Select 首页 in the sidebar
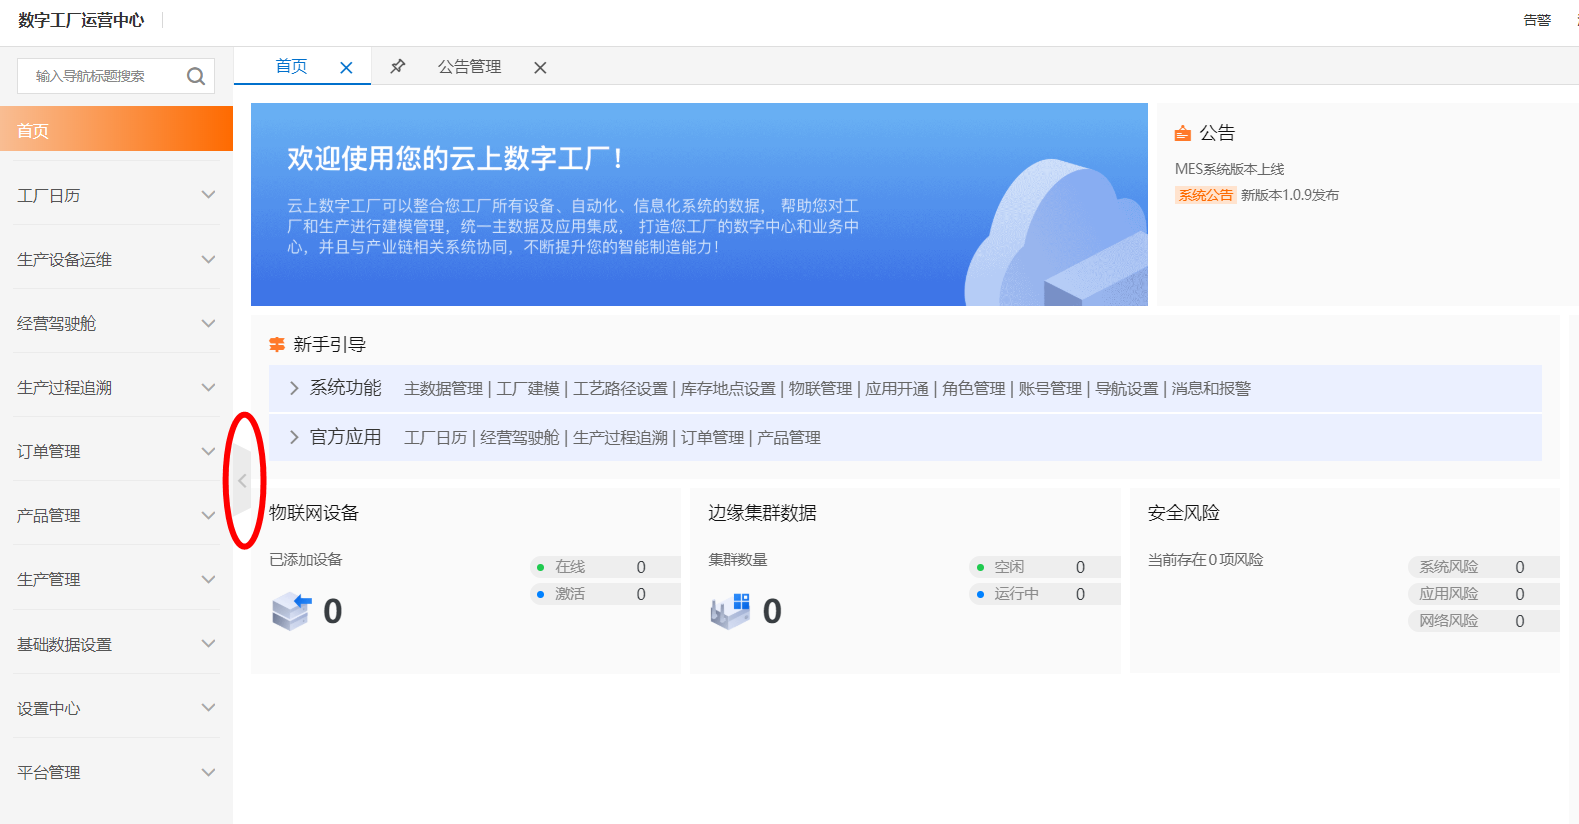Viewport: 1579px width, 824px height. (116, 130)
